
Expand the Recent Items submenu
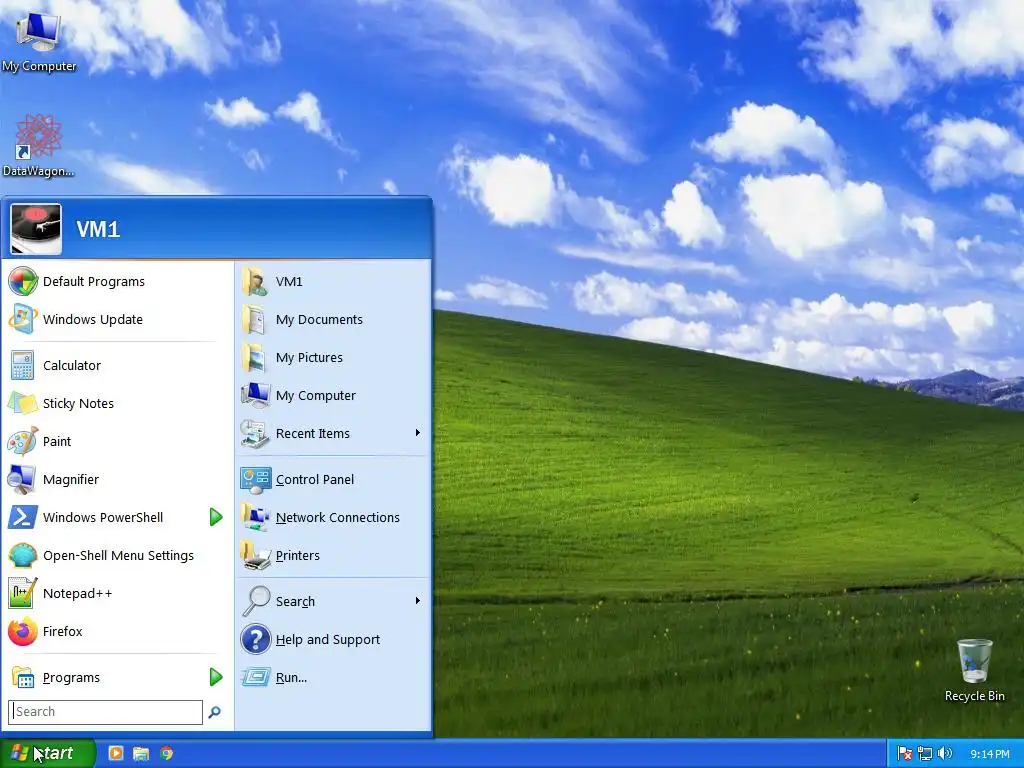coord(332,433)
